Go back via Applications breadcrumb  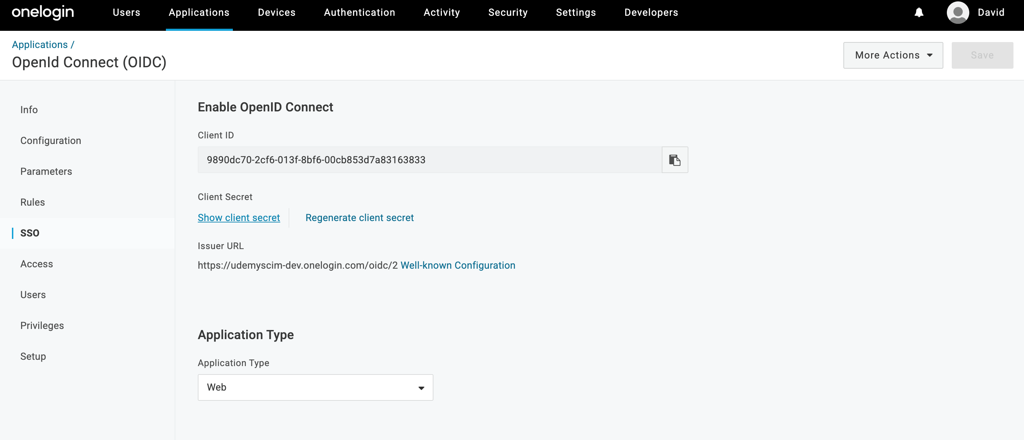[x=40, y=44]
